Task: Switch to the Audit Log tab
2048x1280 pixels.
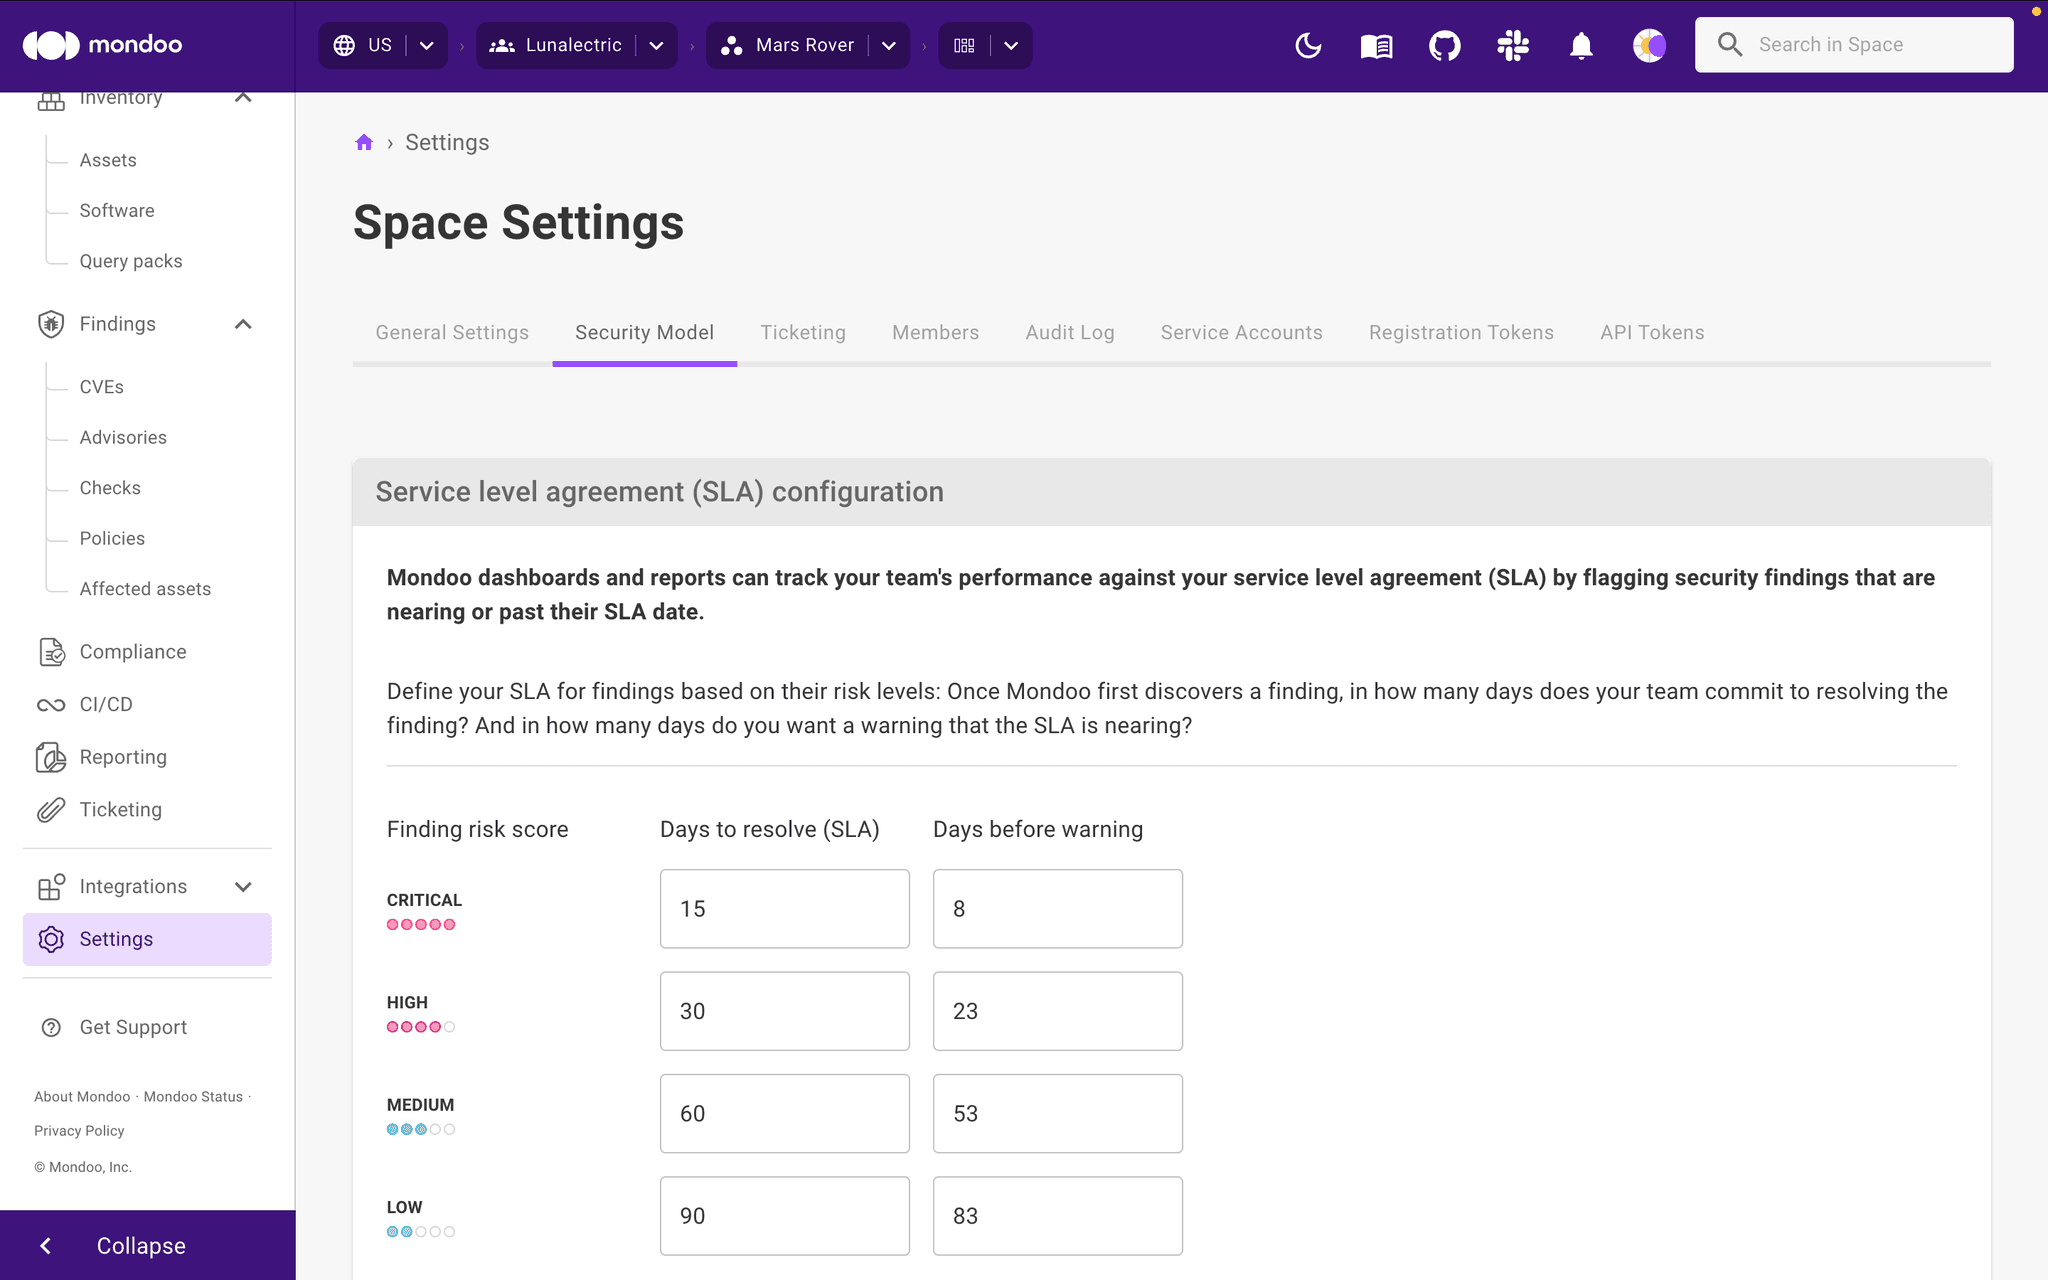Action: [x=1069, y=332]
